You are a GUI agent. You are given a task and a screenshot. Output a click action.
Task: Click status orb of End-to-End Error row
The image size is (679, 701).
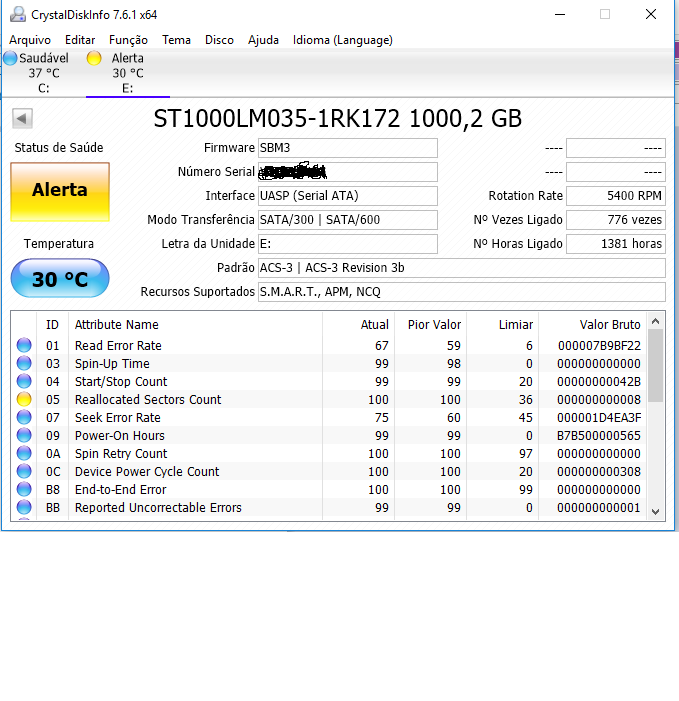[x=24, y=489]
